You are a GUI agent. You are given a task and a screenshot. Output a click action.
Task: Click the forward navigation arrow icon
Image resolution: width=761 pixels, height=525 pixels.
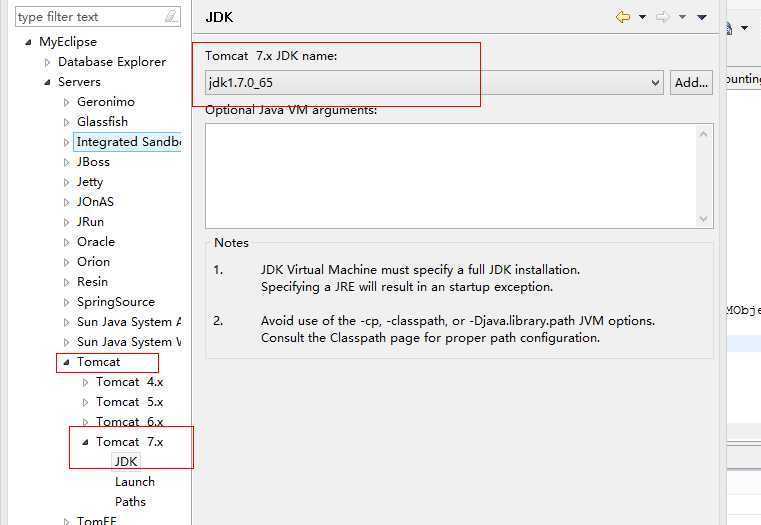(662, 17)
